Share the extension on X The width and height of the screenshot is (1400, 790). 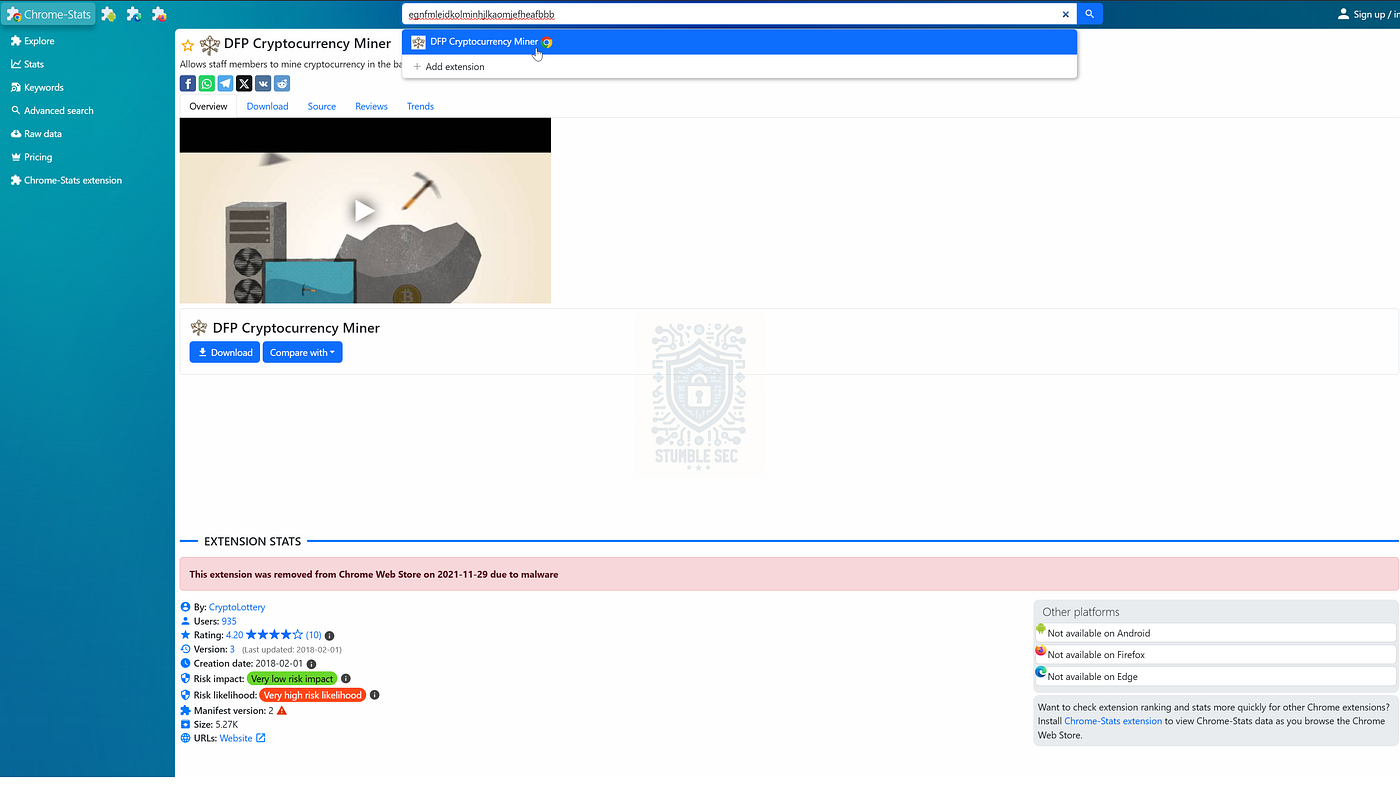244,84
